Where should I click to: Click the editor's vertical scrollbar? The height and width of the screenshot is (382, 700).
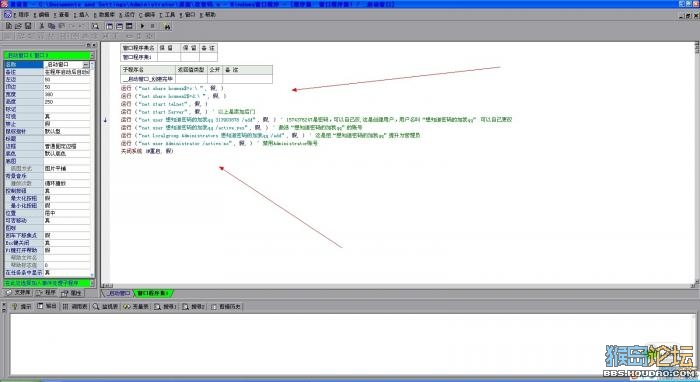coord(697,164)
